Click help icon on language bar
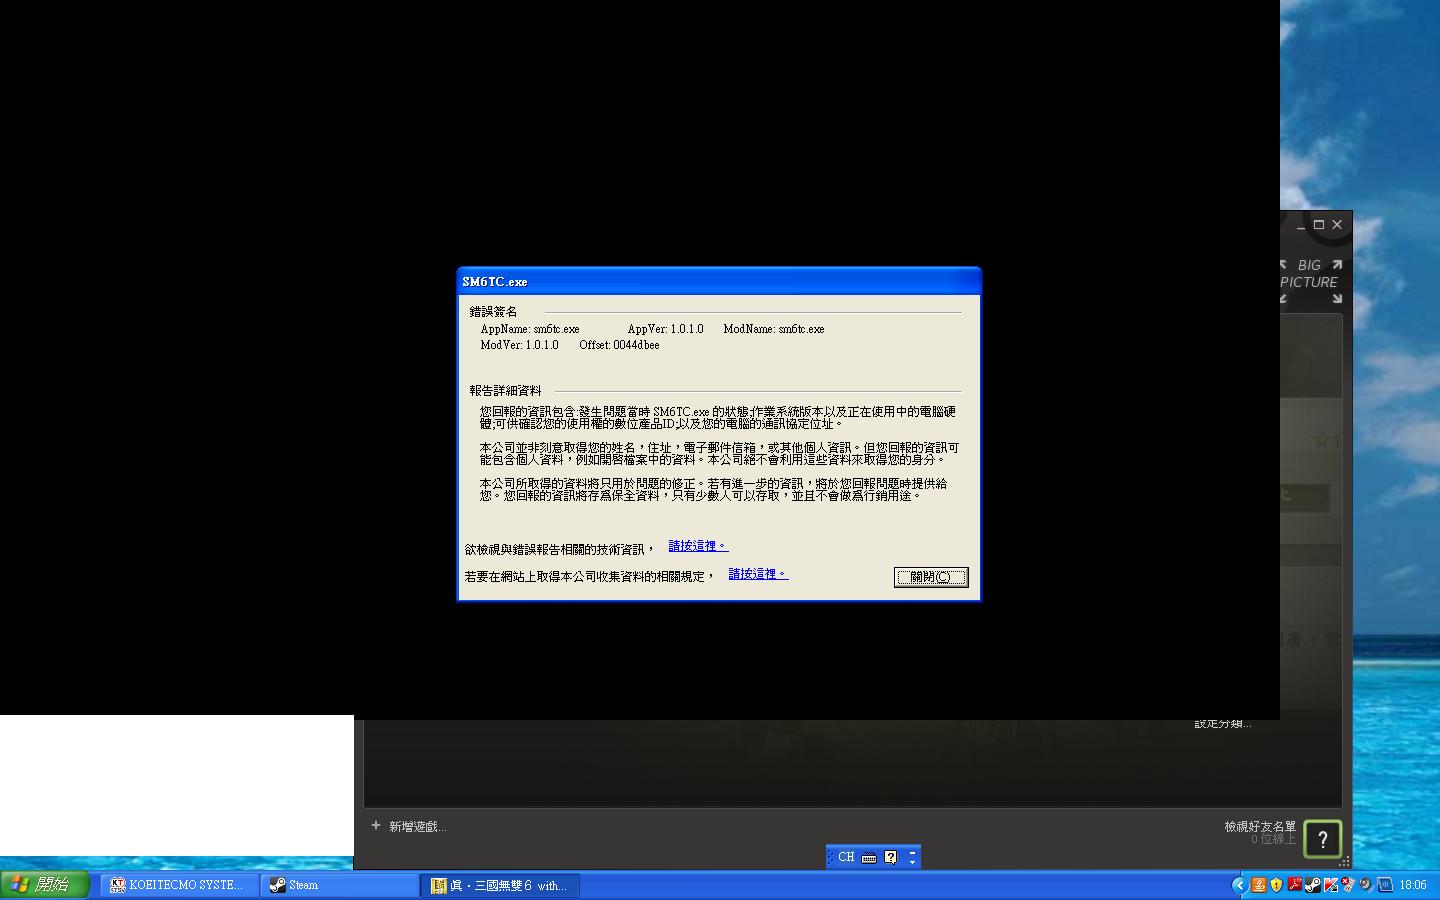 point(890,857)
